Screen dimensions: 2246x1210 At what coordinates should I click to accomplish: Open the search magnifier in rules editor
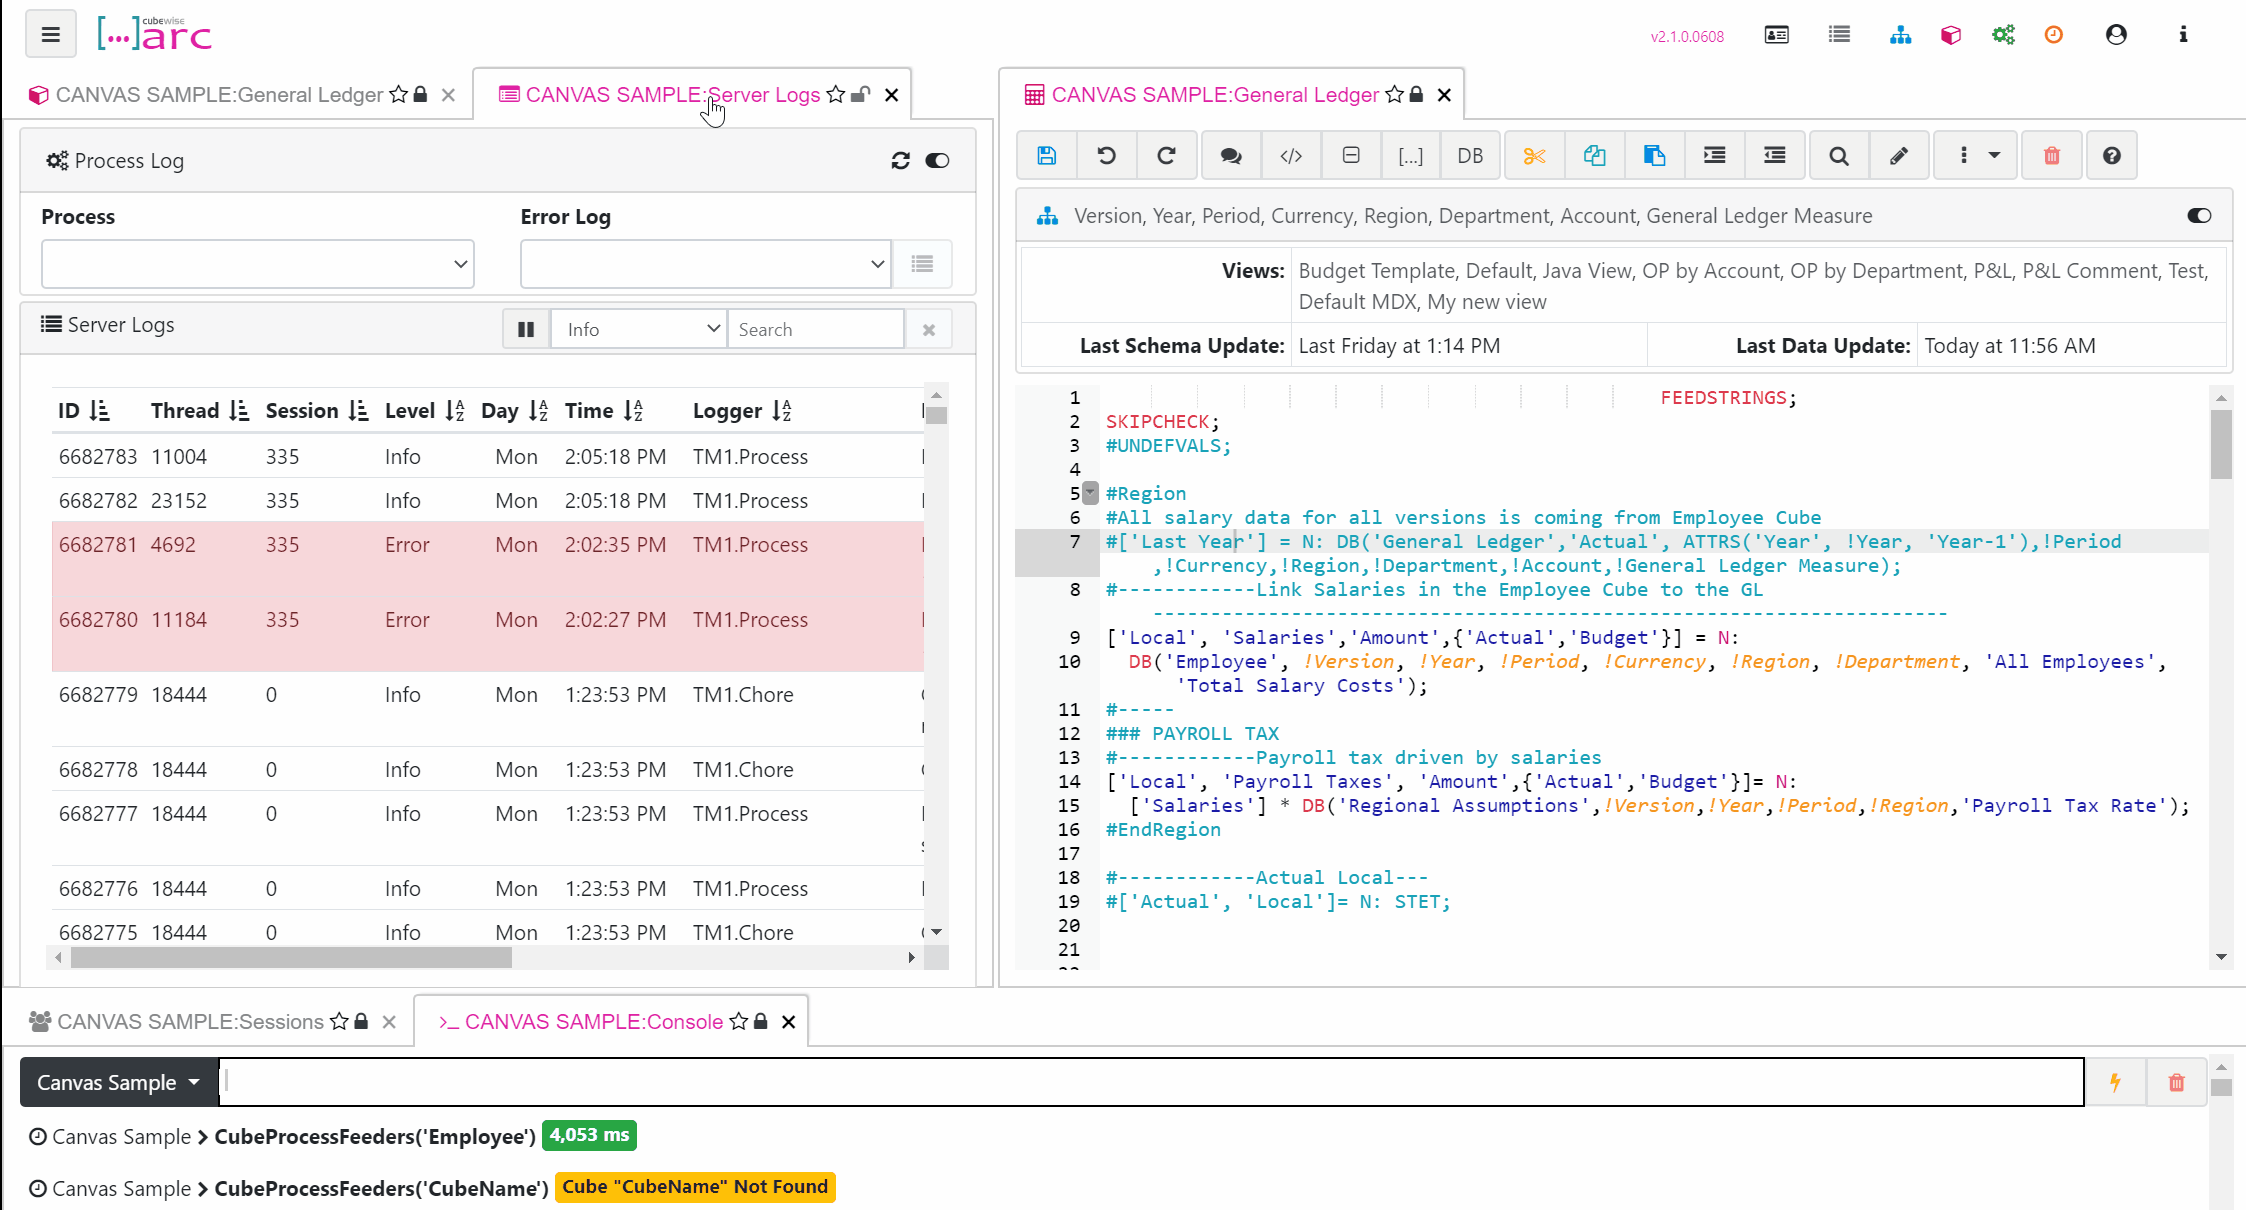click(x=1838, y=155)
